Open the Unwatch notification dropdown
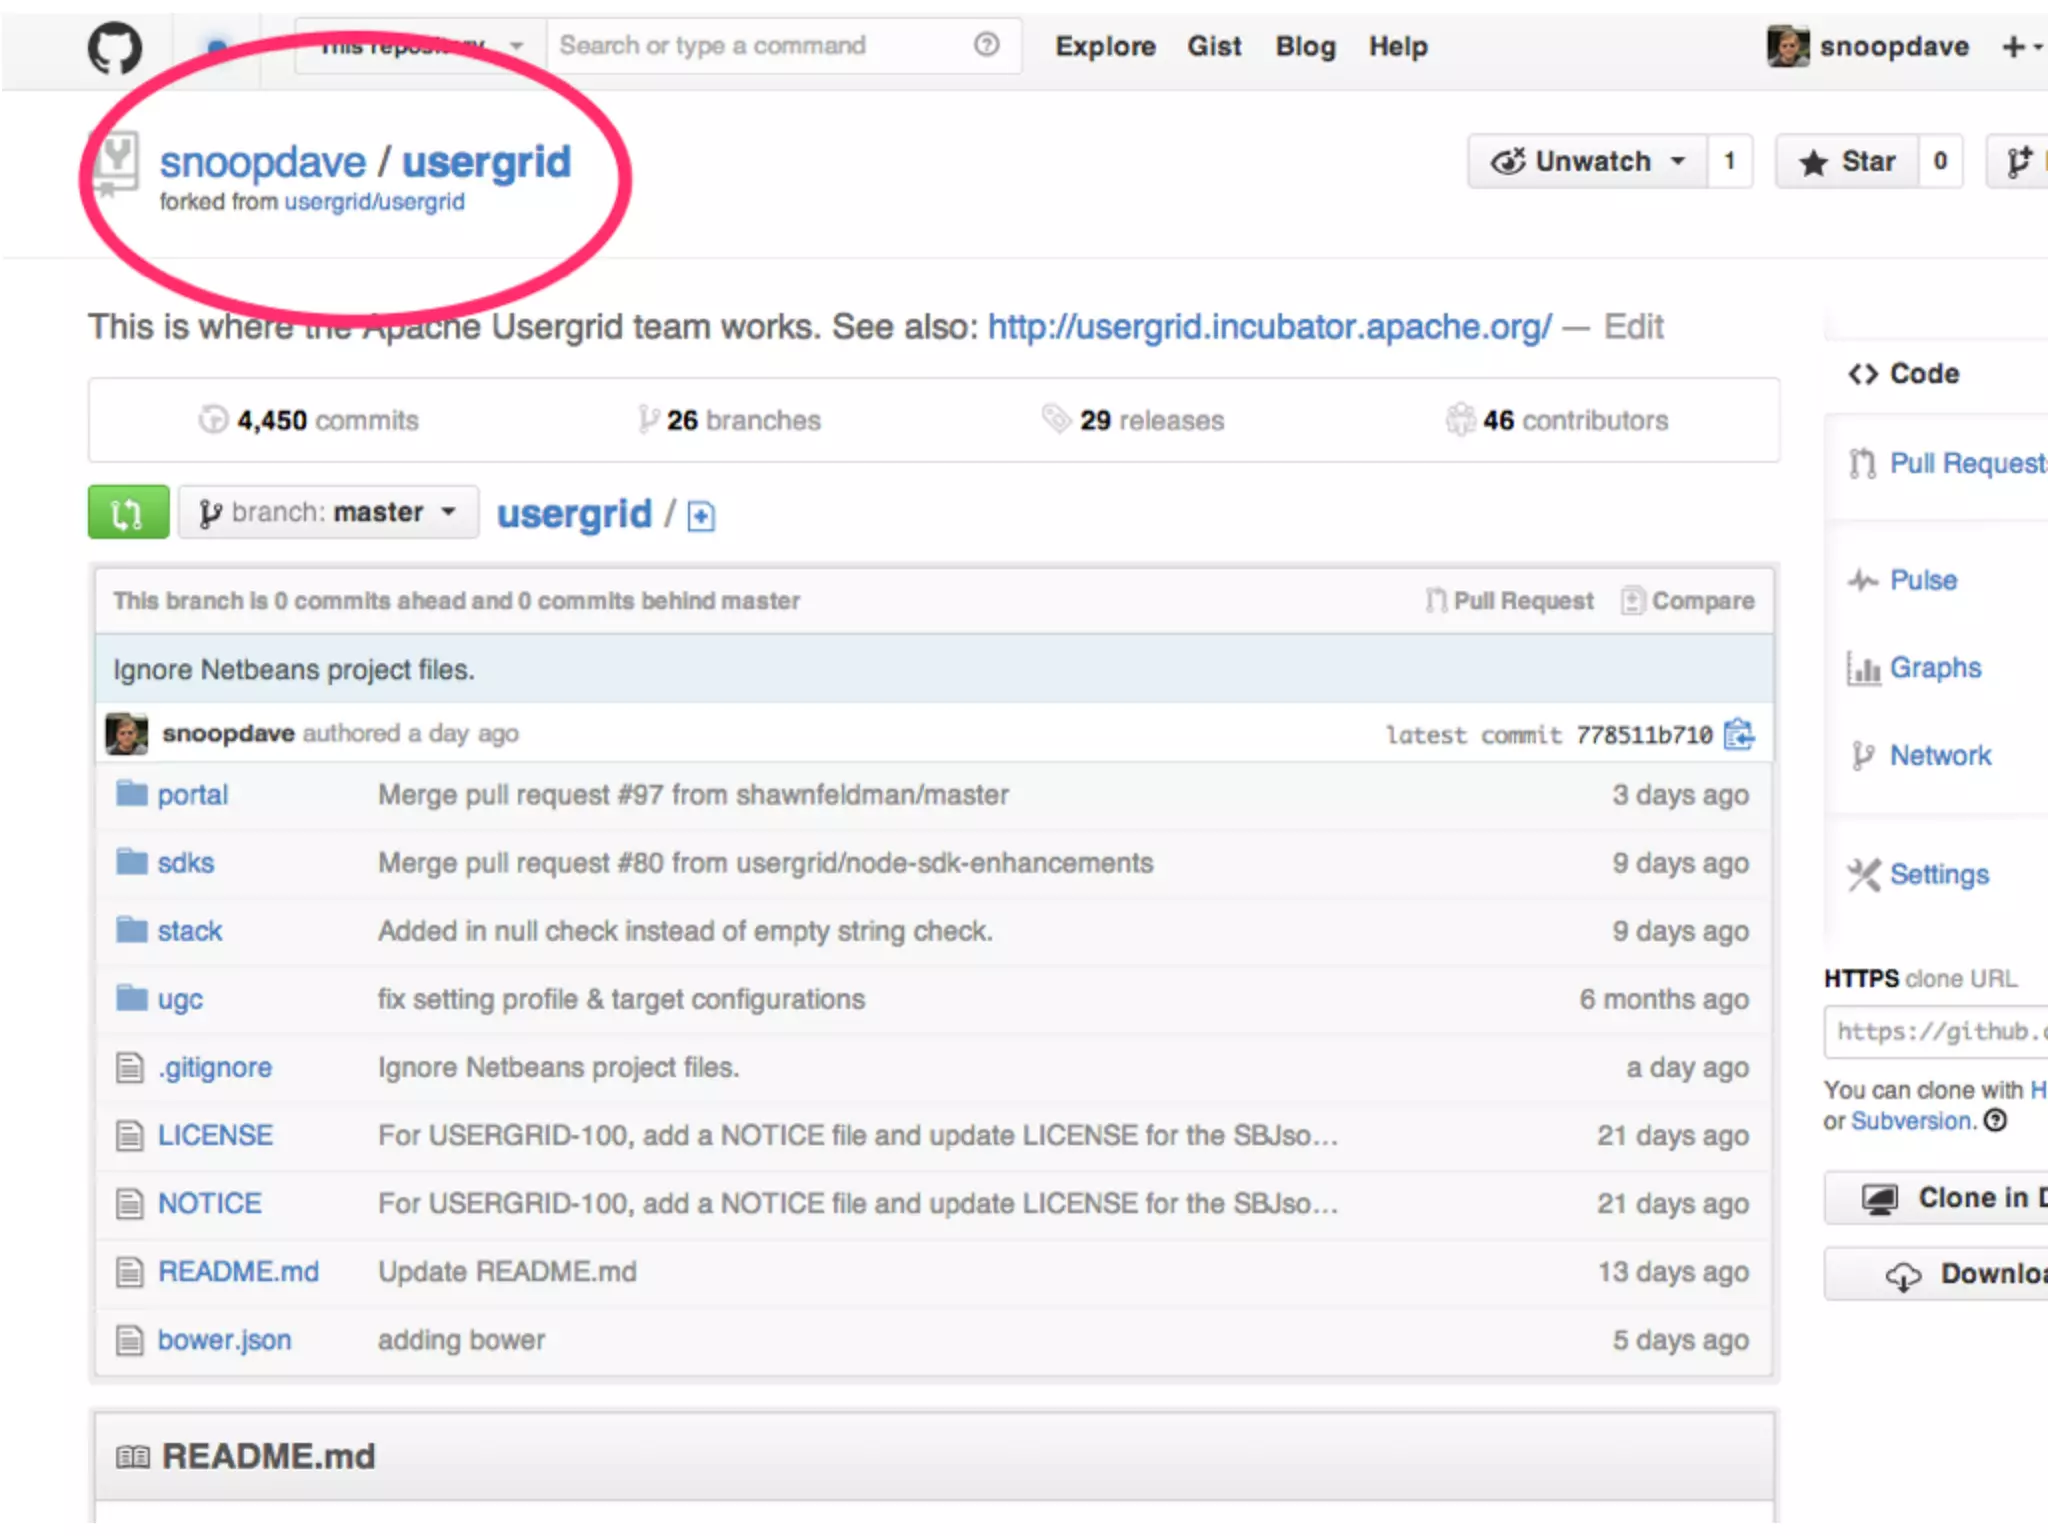Screen dimensions: 2048x1536 click(1588, 161)
